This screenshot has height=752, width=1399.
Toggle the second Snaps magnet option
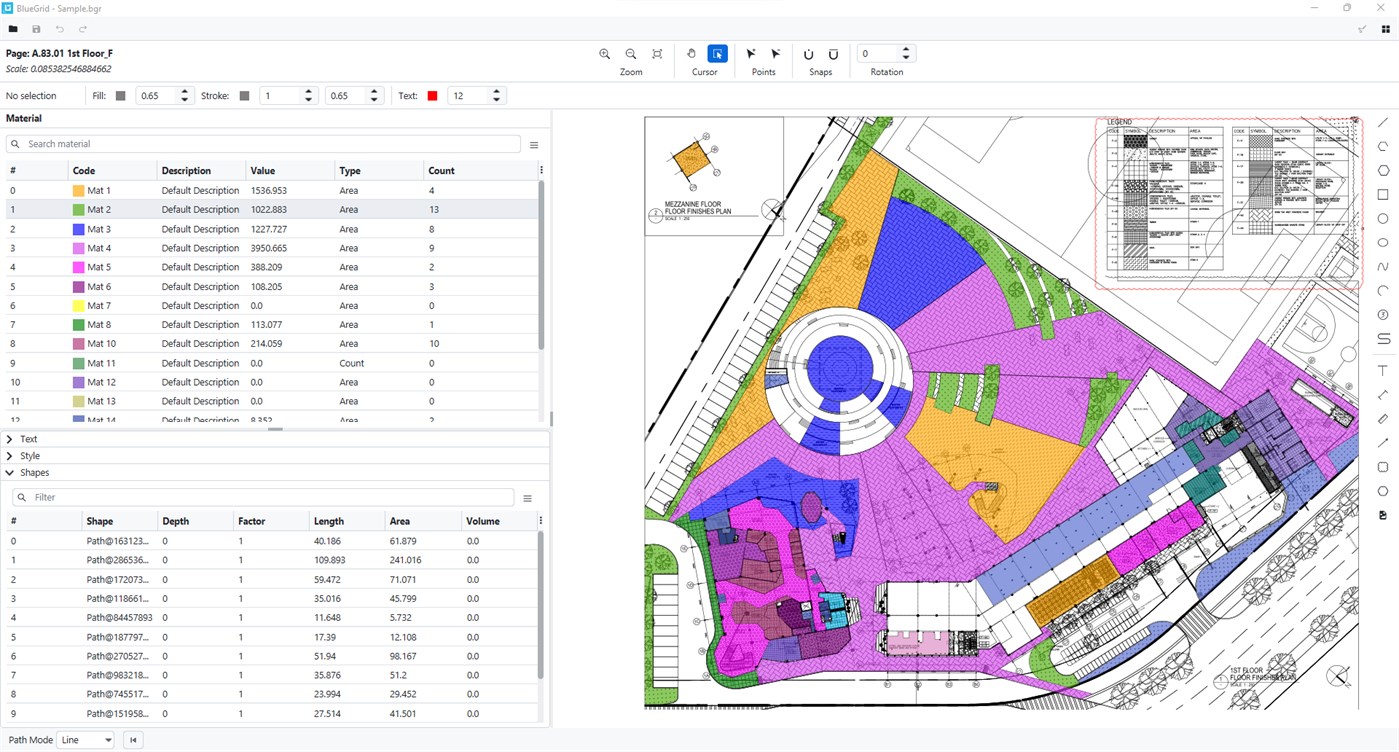pyautogui.click(x=833, y=54)
